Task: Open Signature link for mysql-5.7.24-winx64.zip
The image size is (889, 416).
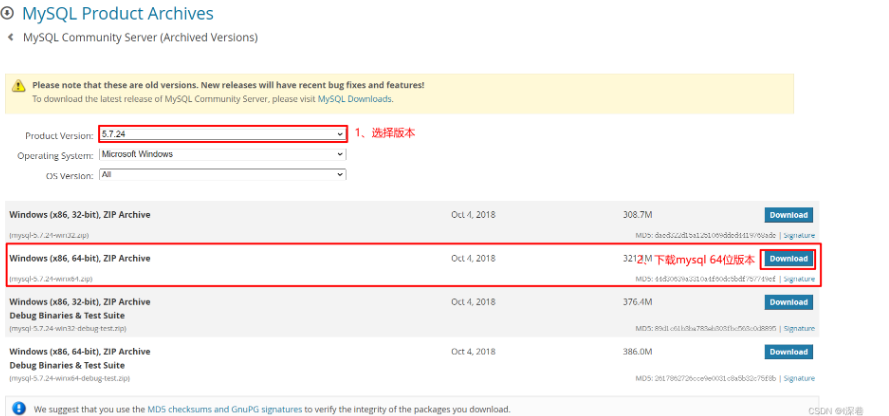Action: pyautogui.click(x=799, y=279)
